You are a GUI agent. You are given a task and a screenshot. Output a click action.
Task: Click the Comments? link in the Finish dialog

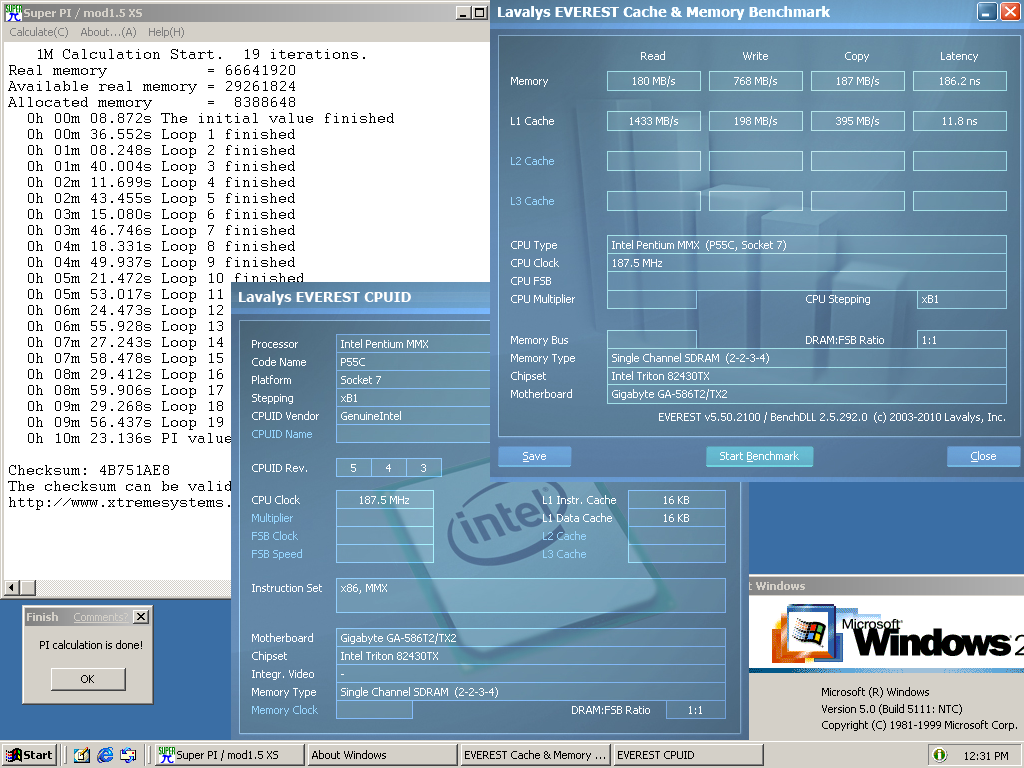pyautogui.click(x=100, y=617)
